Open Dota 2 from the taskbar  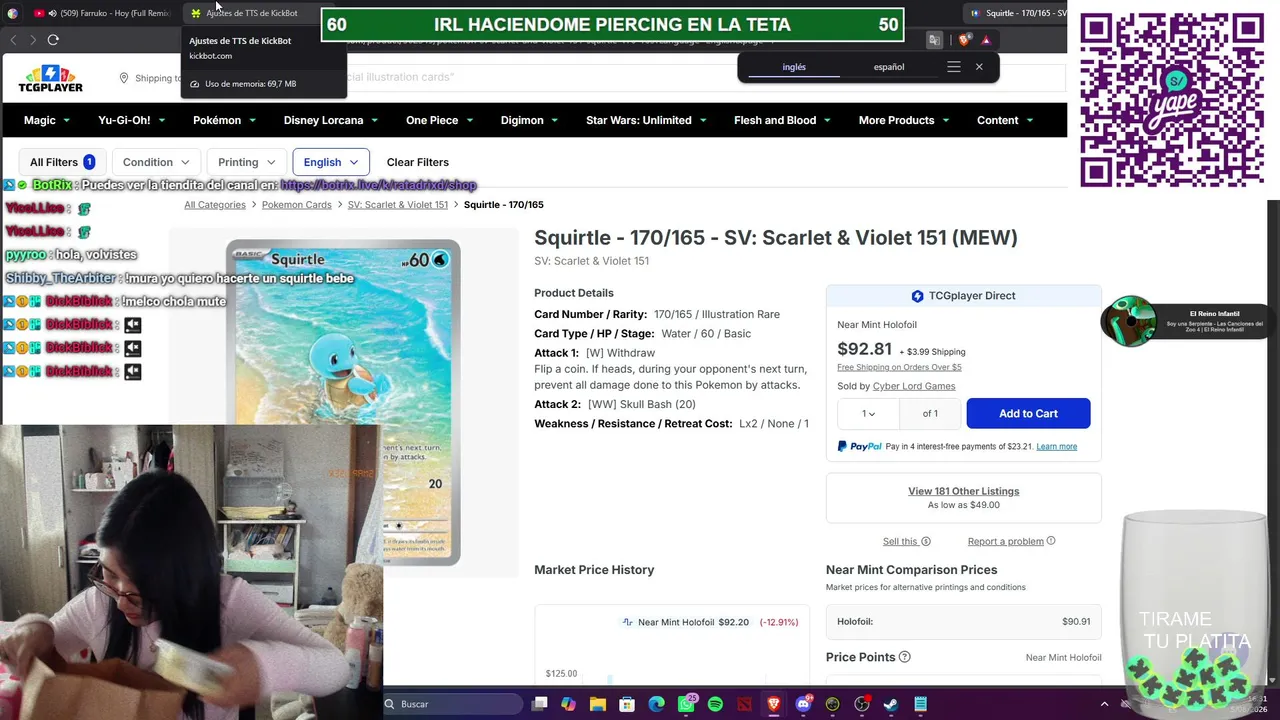tap(744, 704)
